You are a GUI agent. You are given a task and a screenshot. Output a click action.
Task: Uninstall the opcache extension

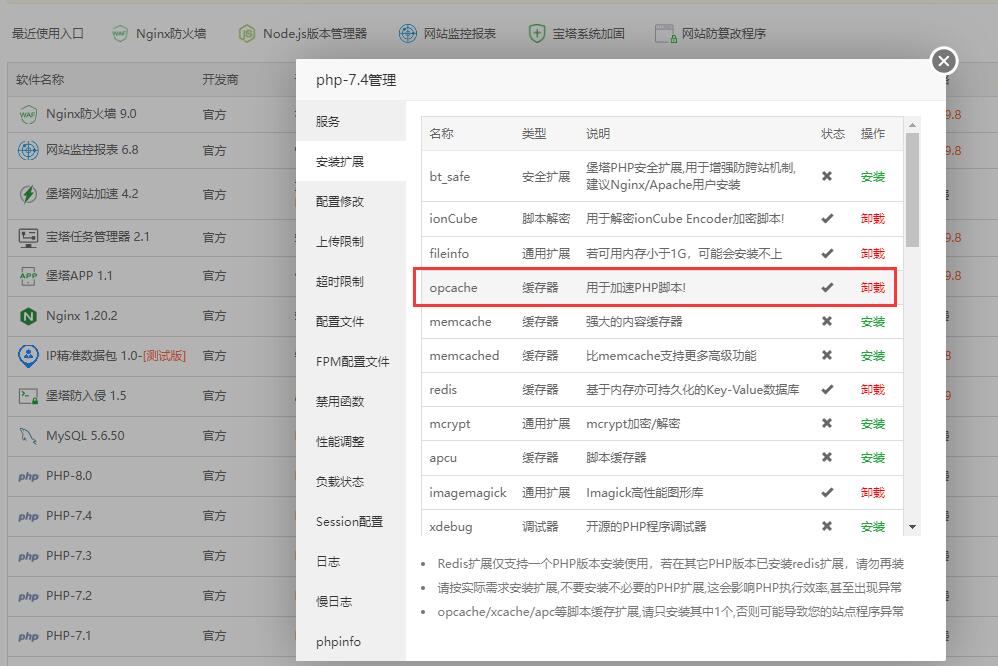coord(873,288)
